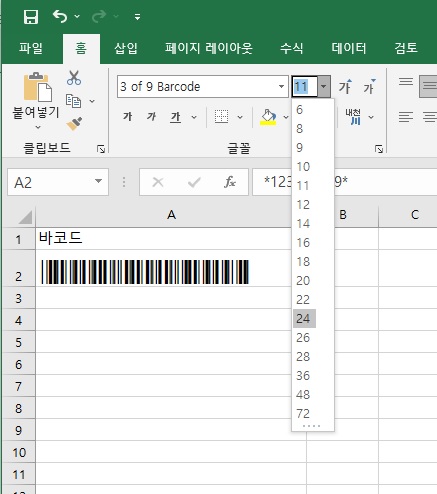Image resolution: width=437 pixels, height=494 pixels.
Task: Click the 붙여넣기 paste icon
Action: 37,87
